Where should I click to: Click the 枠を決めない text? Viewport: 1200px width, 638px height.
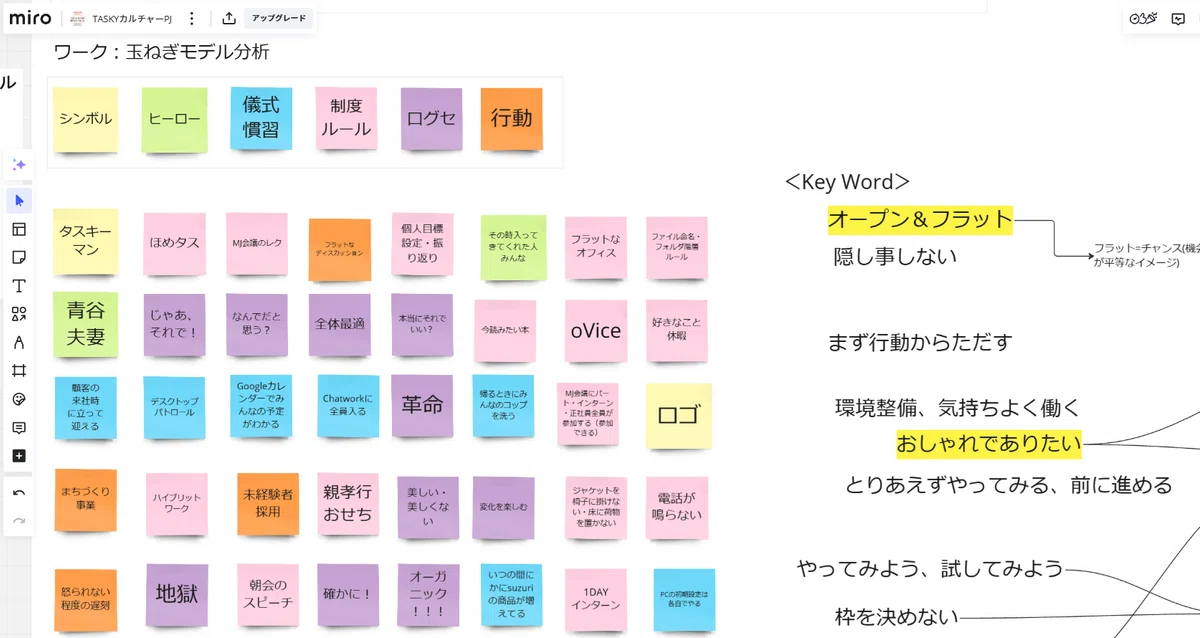pos(896,616)
